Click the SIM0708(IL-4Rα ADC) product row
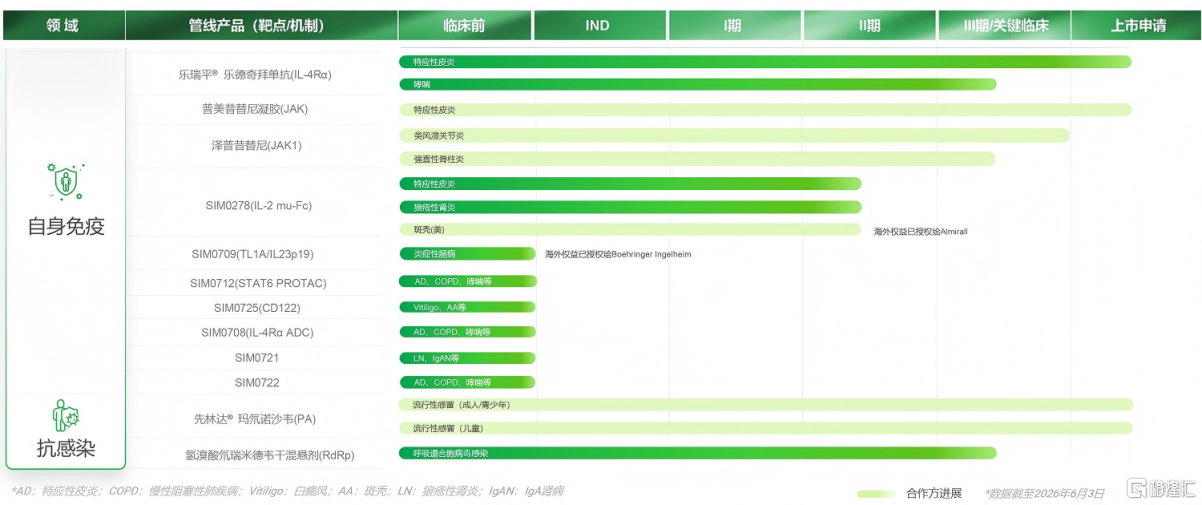This screenshot has width=1202, height=505. click(255, 332)
